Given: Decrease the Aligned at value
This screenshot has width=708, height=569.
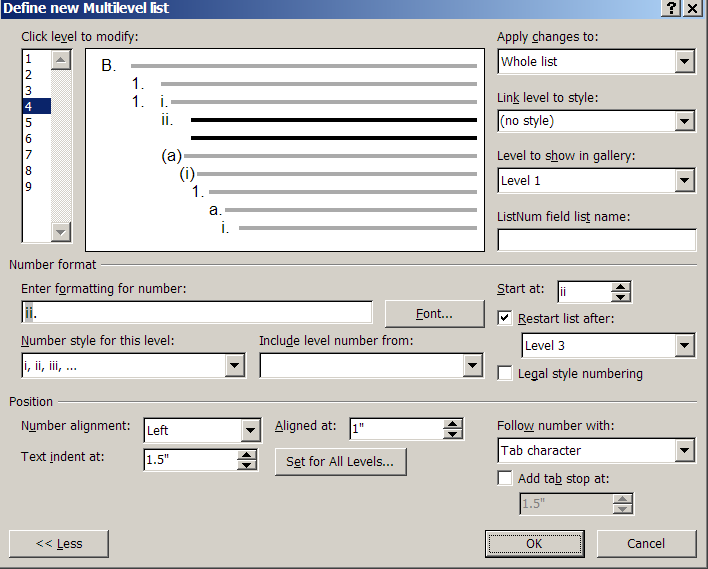Looking at the screenshot, I should (x=452, y=434).
